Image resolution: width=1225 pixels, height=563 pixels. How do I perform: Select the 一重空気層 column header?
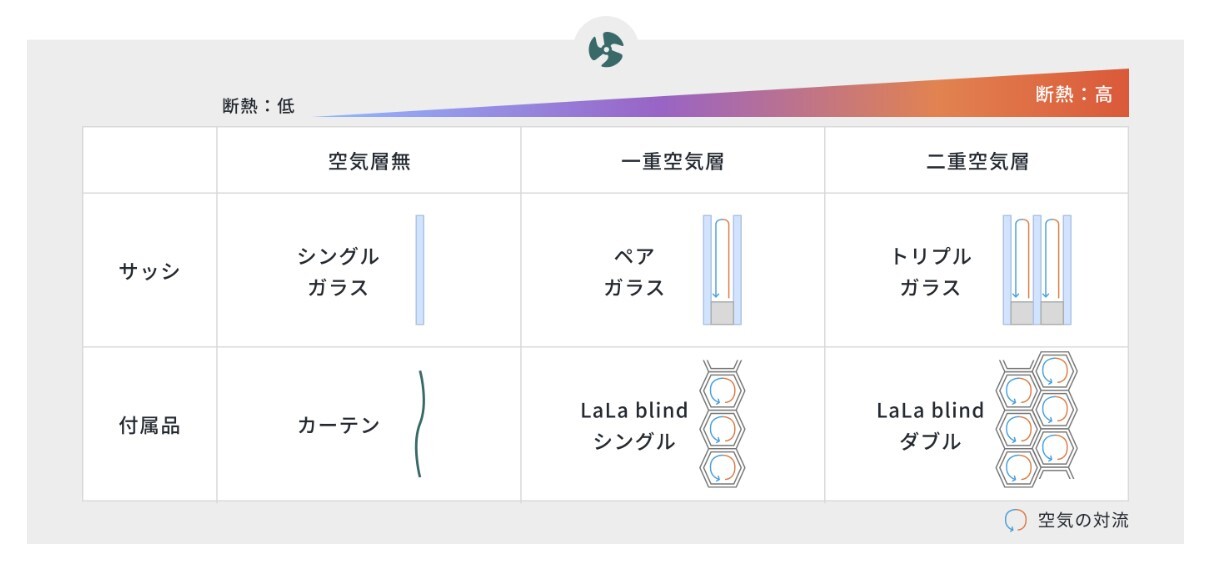[673, 161]
